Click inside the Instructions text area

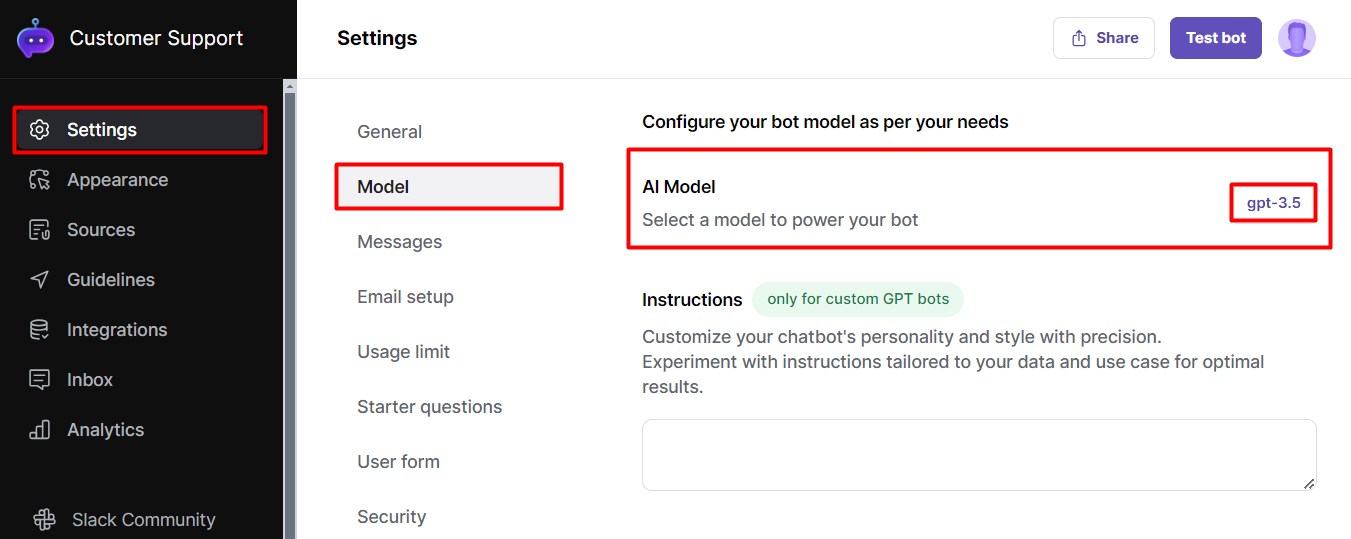tap(978, 455)
